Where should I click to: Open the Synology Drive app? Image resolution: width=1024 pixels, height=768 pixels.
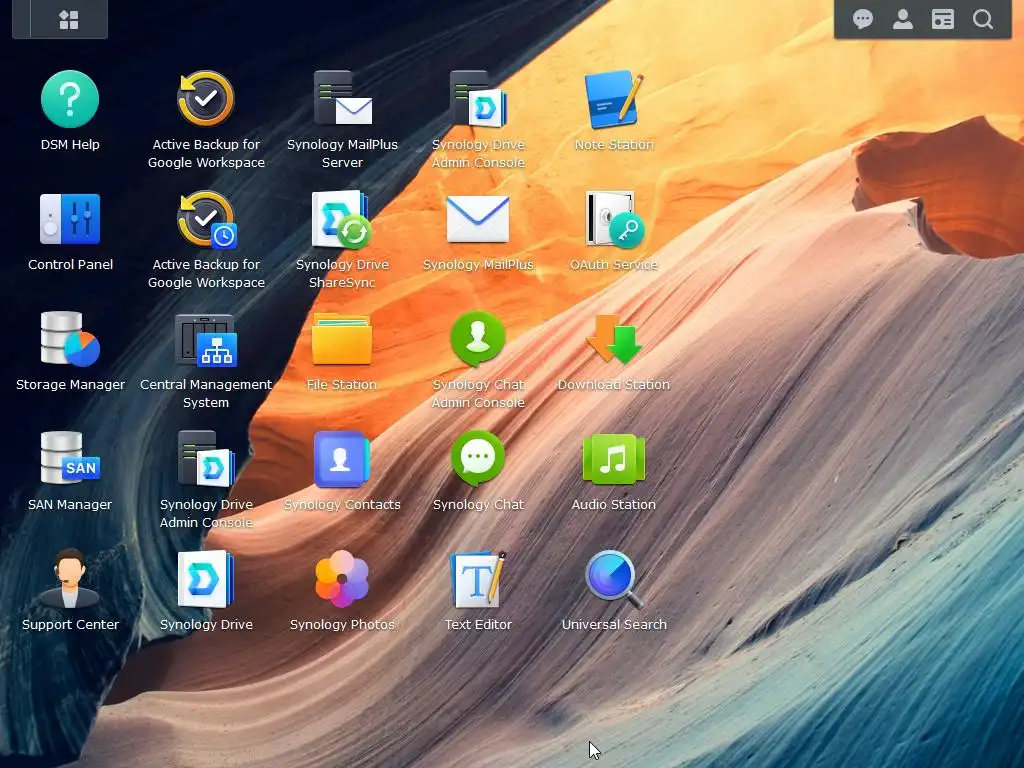pyautogui.click(x=206, y=579)
